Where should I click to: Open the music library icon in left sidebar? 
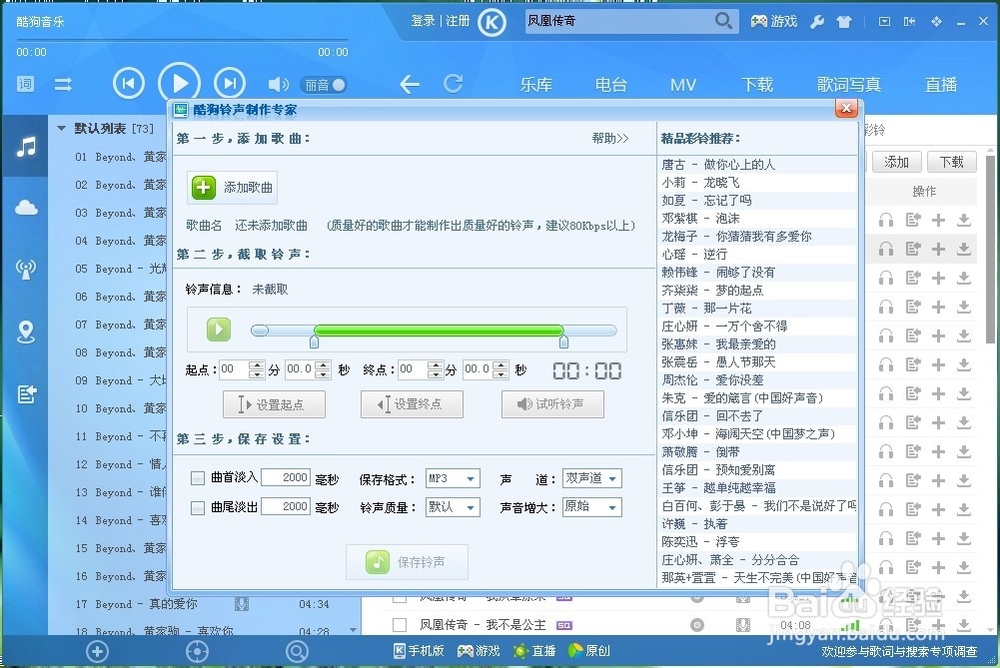(x=25, y=146)
